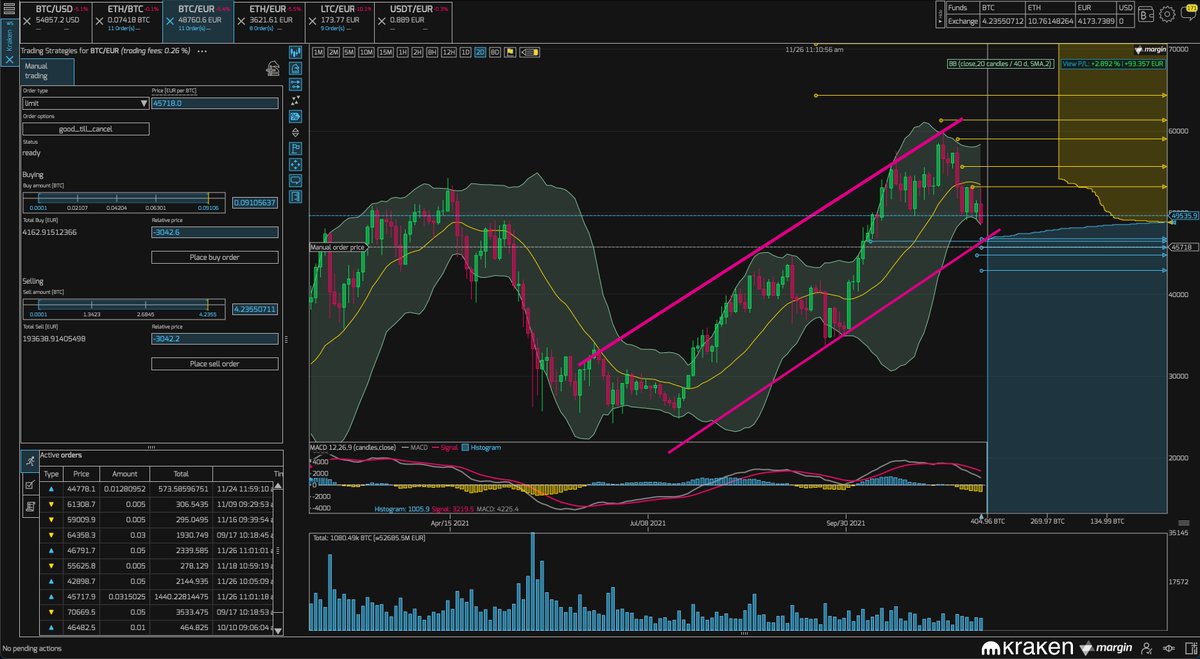This screenshot has height=659, width=1200.
Task: Toggle the speech bubble annotations icon
Action: (296, 180)
